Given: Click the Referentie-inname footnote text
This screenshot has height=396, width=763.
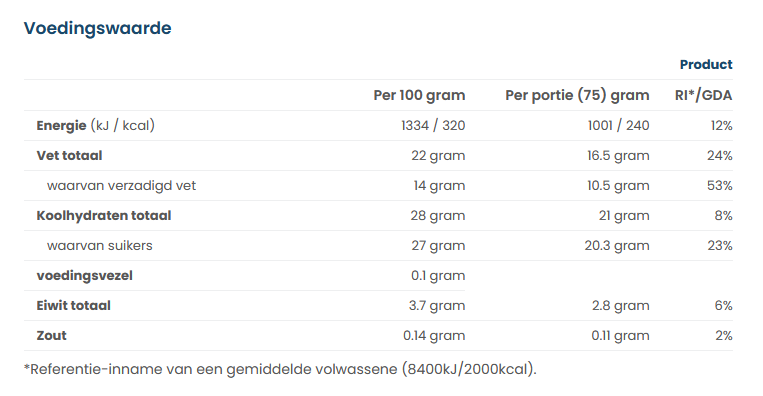Looking at the screenshot, I should coord(280,369).
